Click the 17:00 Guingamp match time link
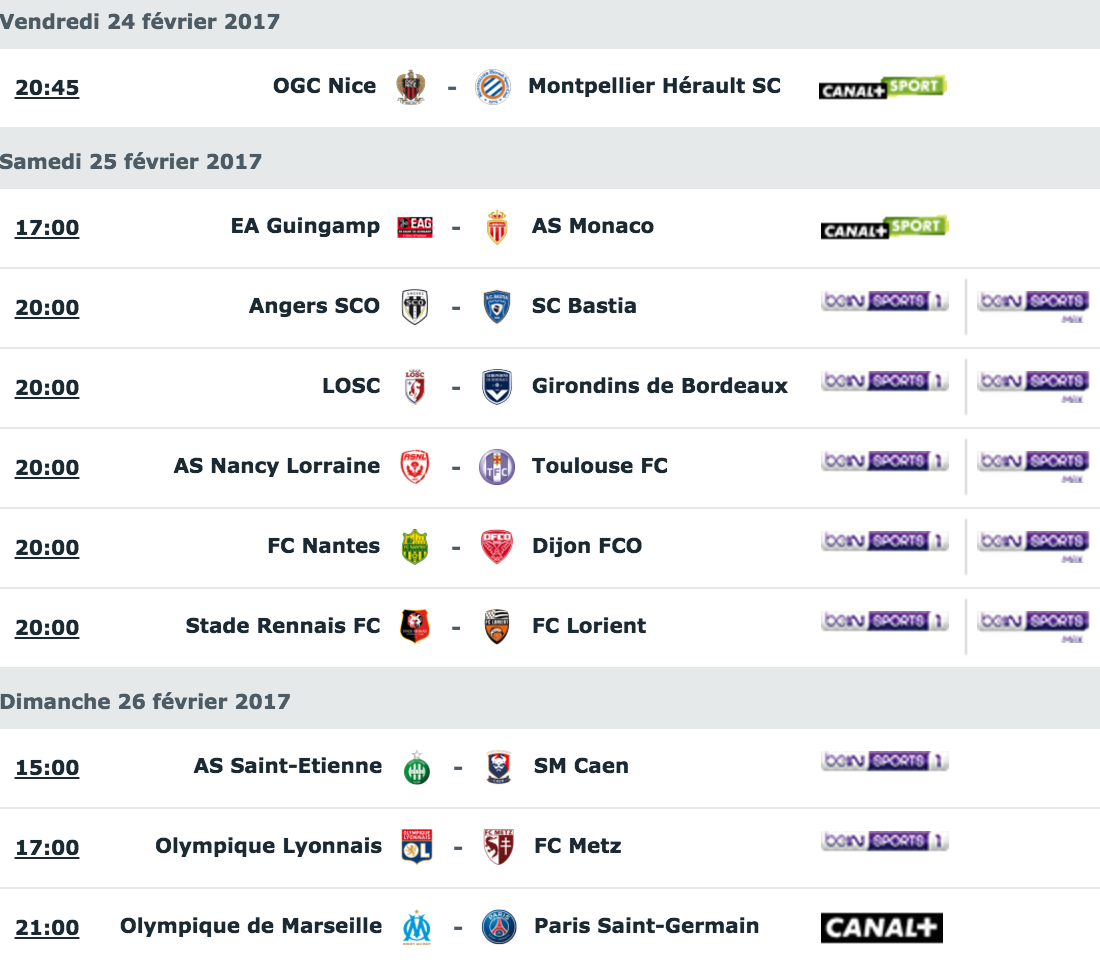The height and width of the screenshot is (964, 1100). [x=47, y=228]
